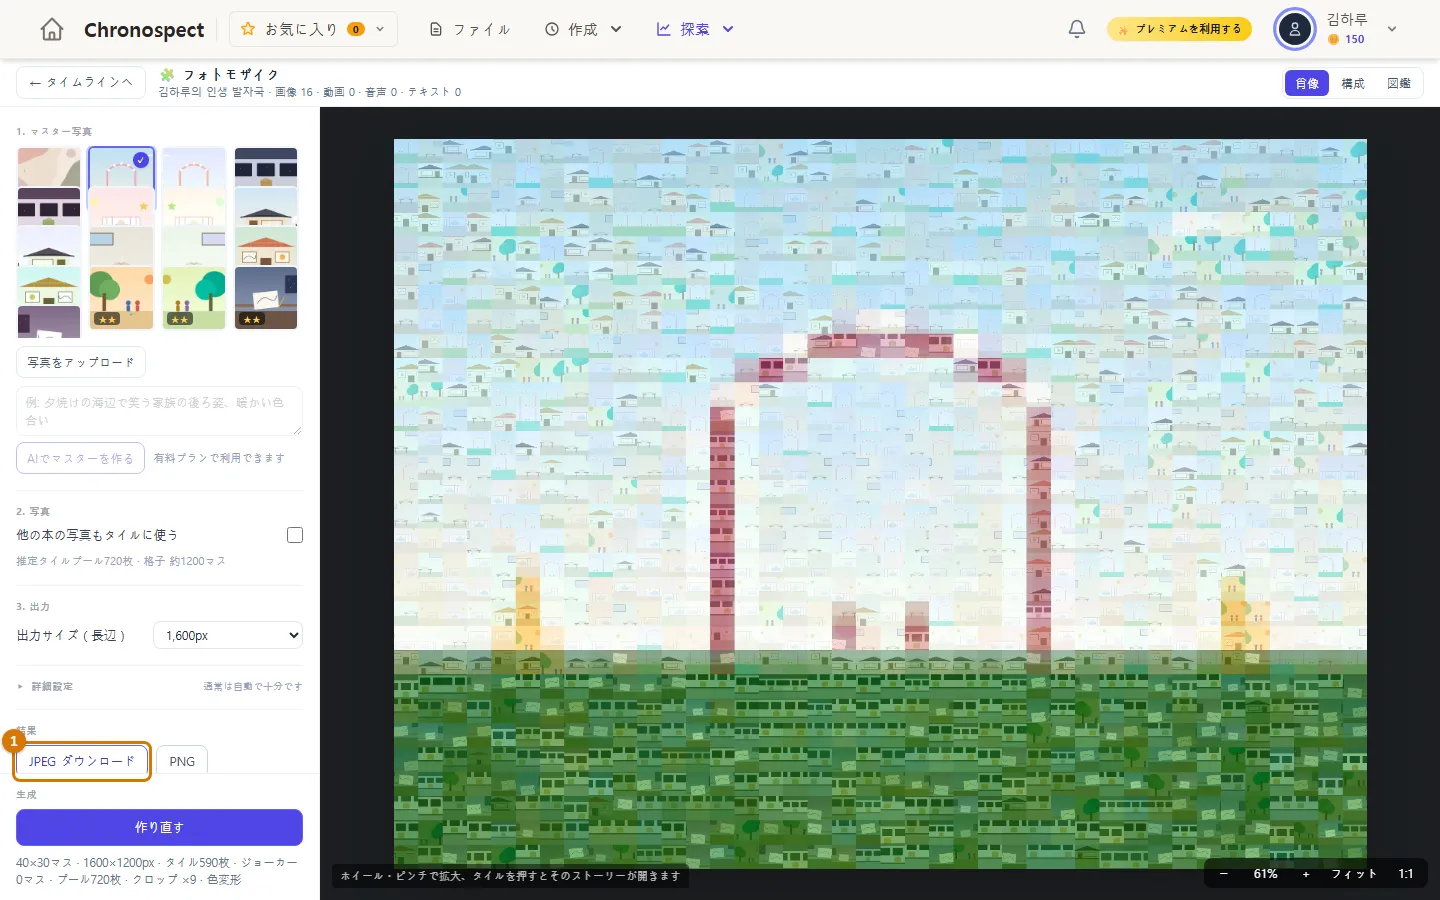Click the mosaic preview image
Image resolution: width=1440 pixels, height=900 pixels.
click(x=880, y=503)
